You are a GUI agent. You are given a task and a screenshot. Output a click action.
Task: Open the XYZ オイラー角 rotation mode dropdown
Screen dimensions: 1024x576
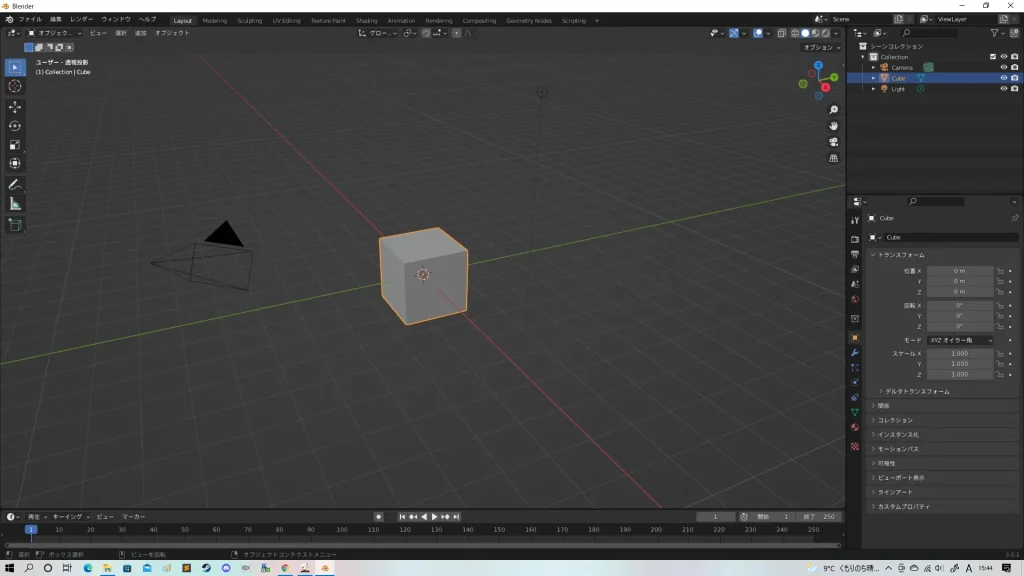pyautogui.click(x=960, y=340)
